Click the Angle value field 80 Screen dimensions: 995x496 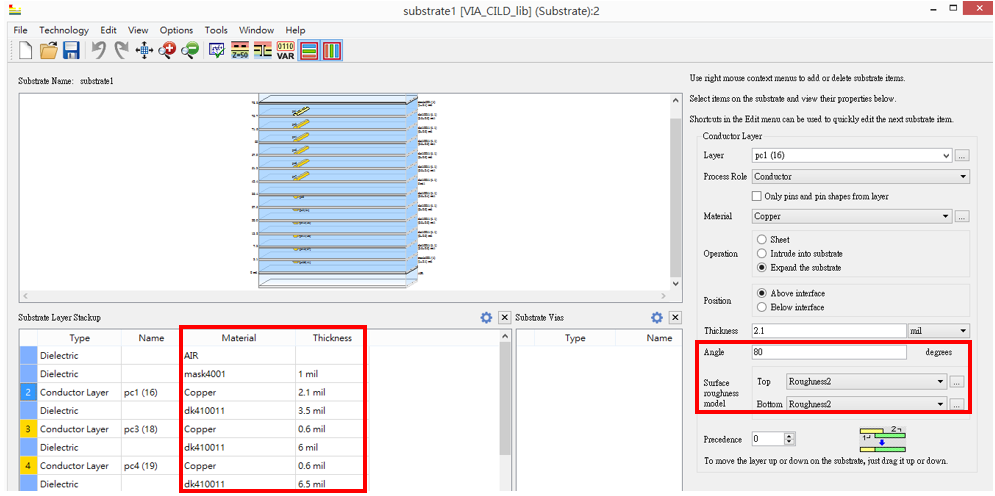(x=828, y=352)
